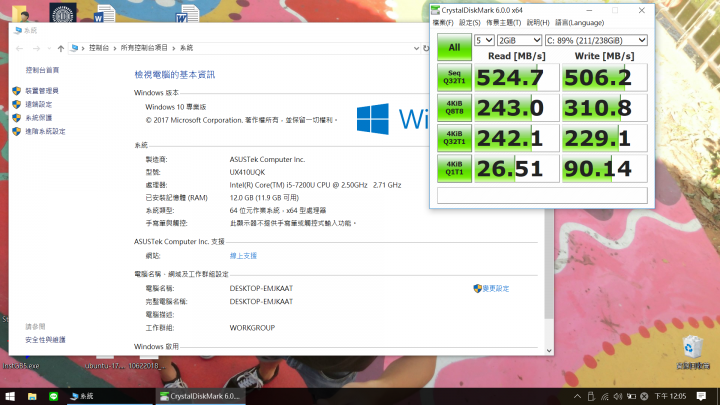Refresh the System control panel window
The width and height of the screenshot is (720, 405).
(x=426, y=48)
